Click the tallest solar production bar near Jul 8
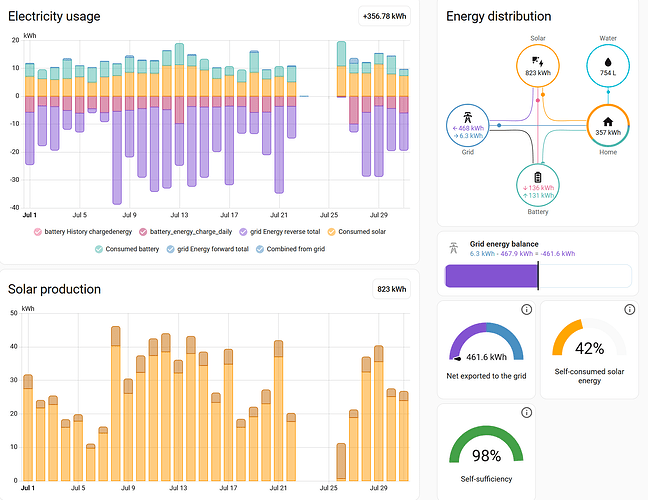 click(x=116, y=403)
